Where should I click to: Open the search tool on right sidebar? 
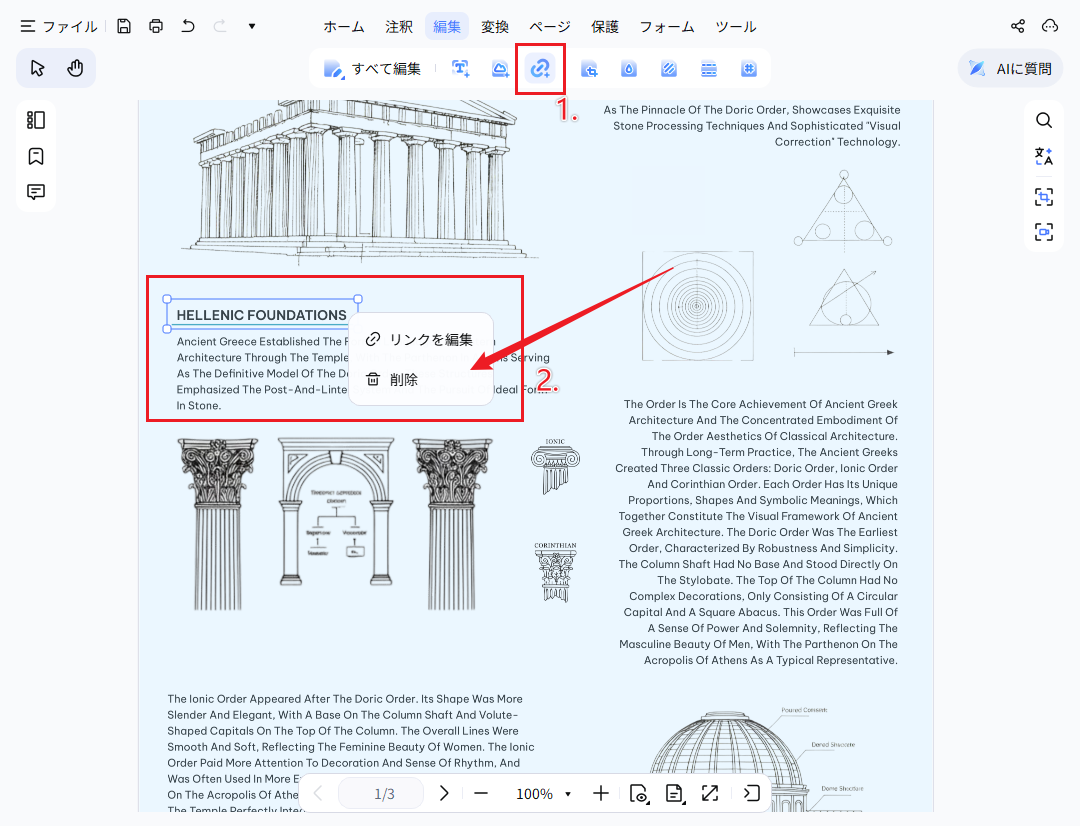click(1044, 121)
